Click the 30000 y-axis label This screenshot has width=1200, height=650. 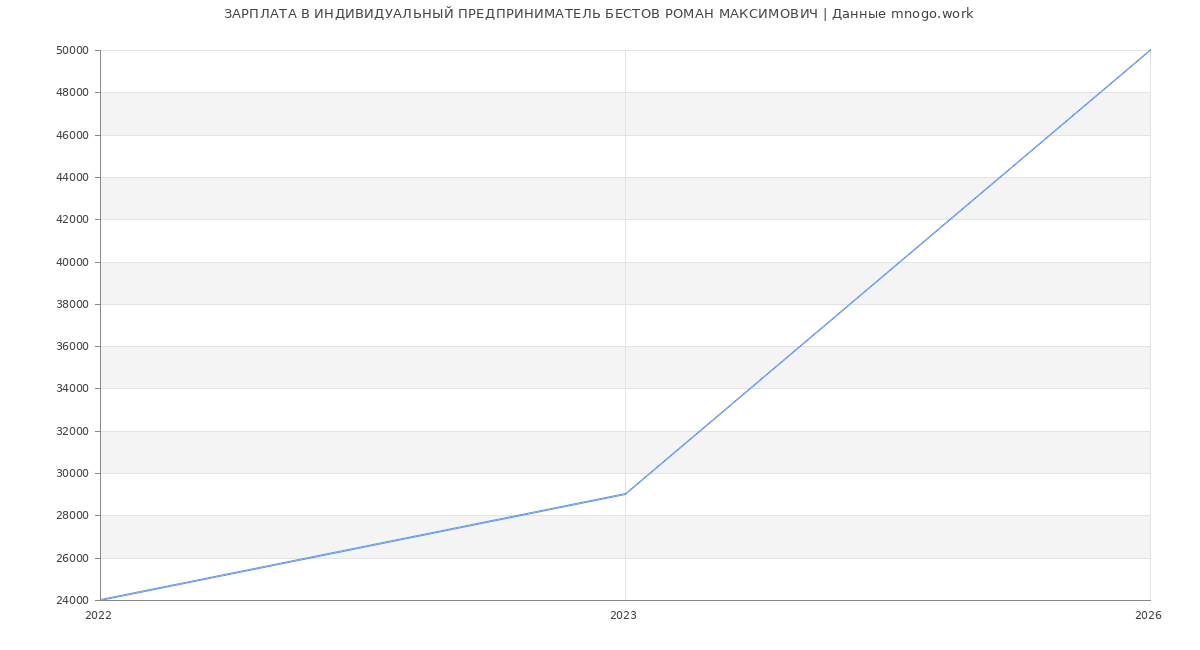73,473
